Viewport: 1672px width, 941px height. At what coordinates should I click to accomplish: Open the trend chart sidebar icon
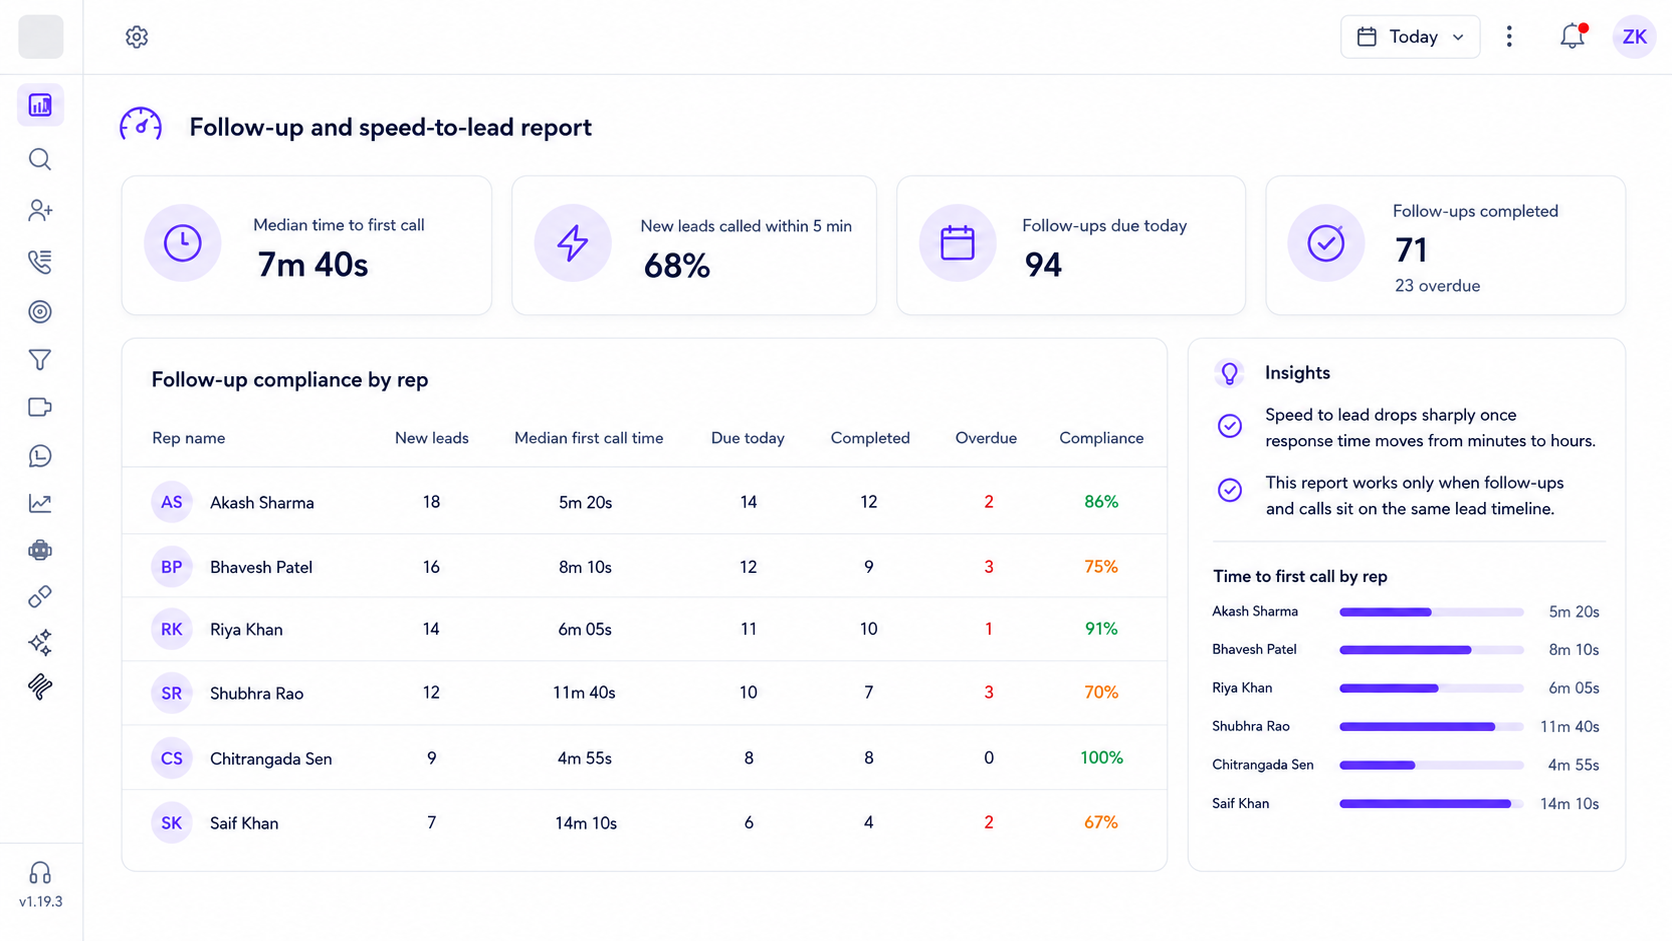pos(40,503)
